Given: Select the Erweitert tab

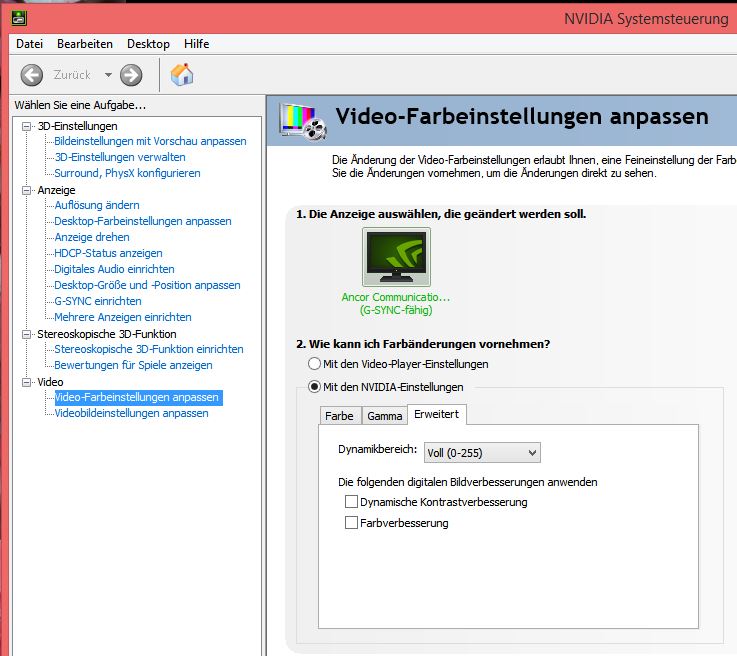Looking at the screenshot, I should (437, 414).
